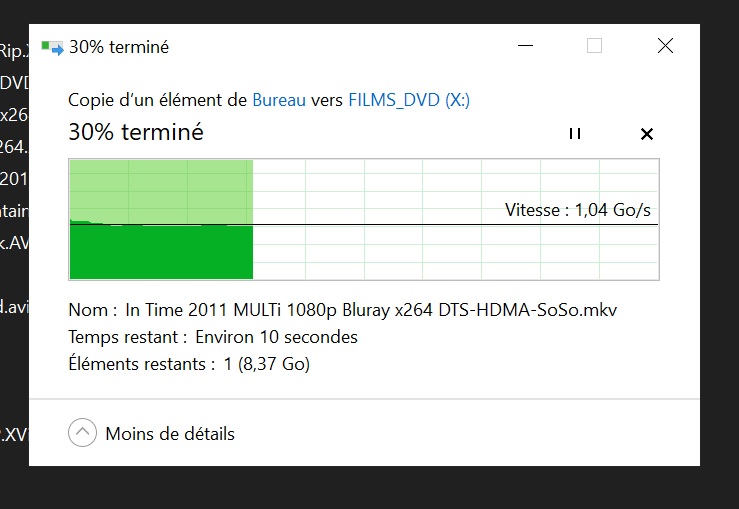739x509 pixels.
Task: Click the "Temps restant" remaining time line
Action: point(213,337)
